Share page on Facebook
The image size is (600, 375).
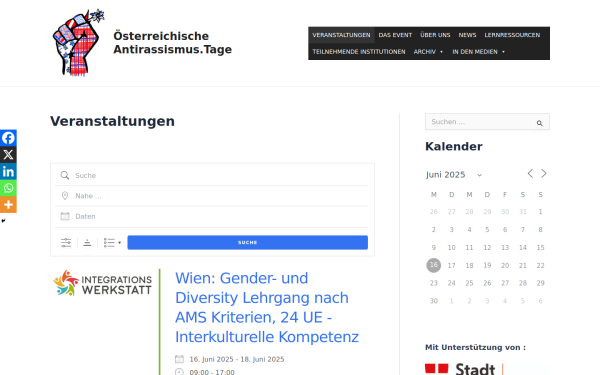[8, 138]
